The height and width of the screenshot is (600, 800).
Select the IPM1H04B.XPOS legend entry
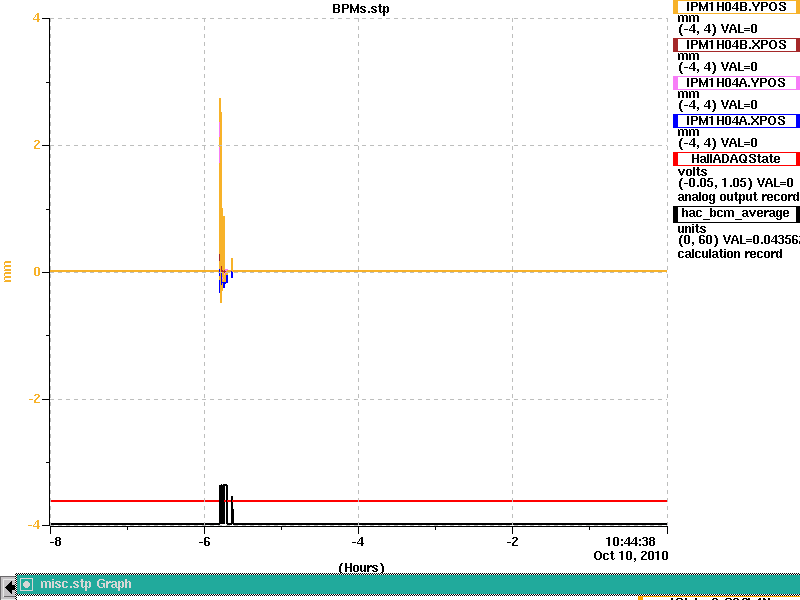click(x=736, y=45)
